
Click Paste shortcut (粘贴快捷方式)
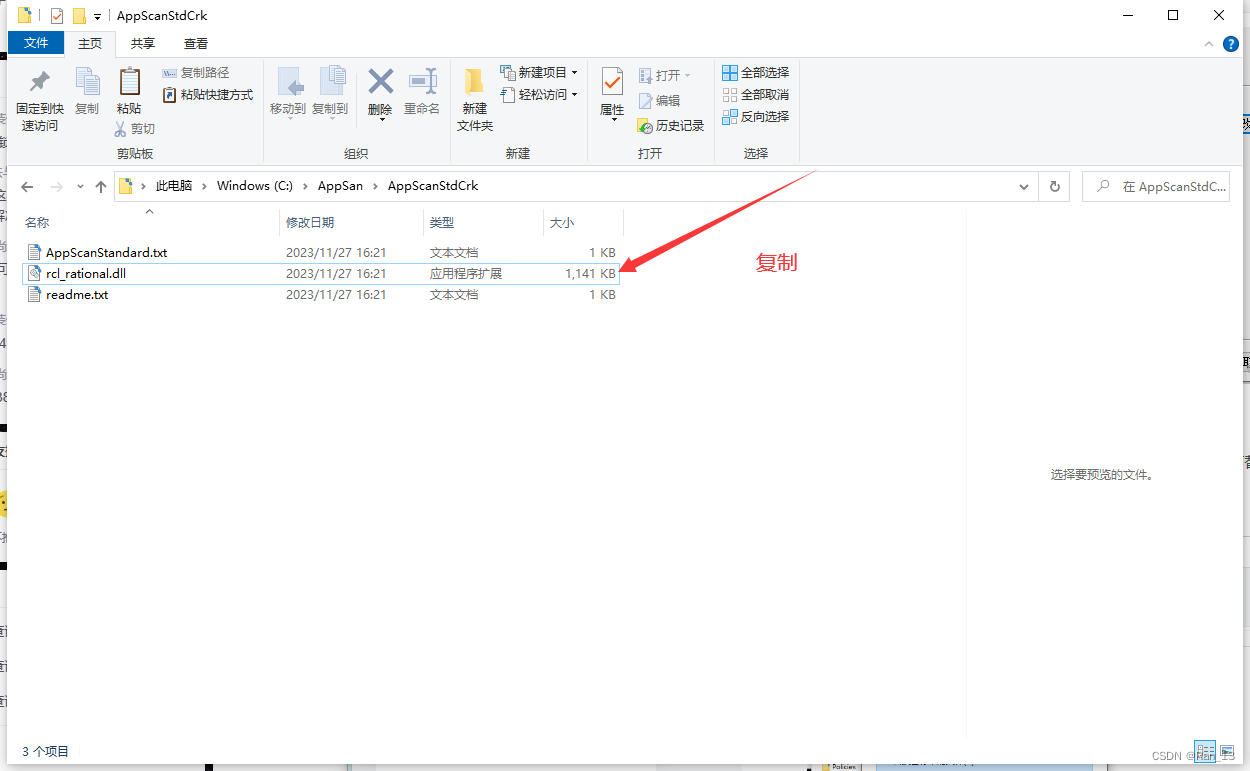coord(208,95)
